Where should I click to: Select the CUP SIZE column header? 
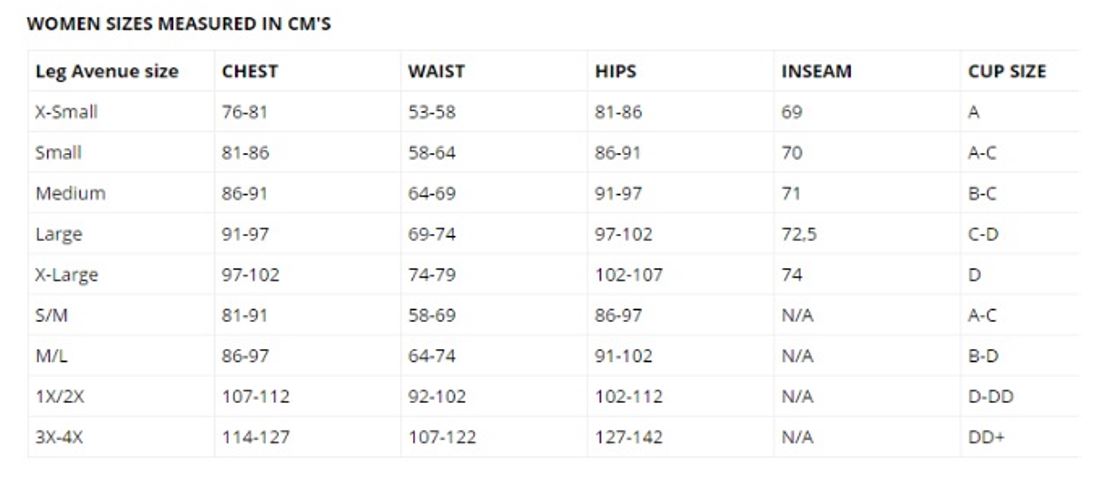click(1007, 72)
